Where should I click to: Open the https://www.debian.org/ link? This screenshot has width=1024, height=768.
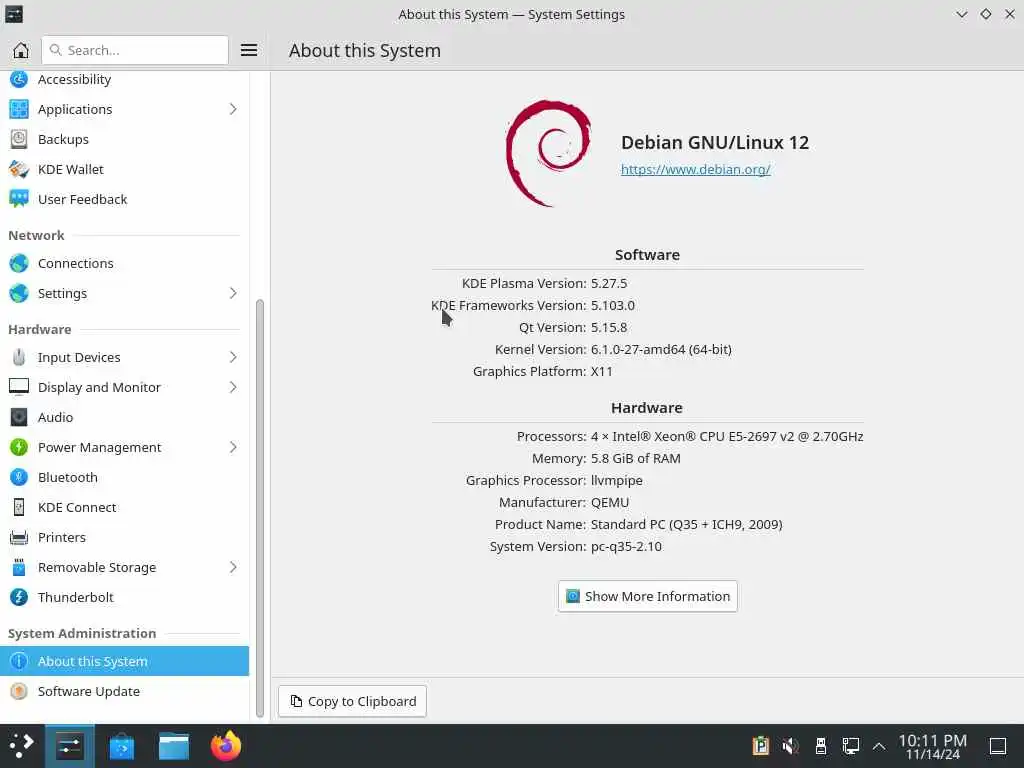point(696,169)
